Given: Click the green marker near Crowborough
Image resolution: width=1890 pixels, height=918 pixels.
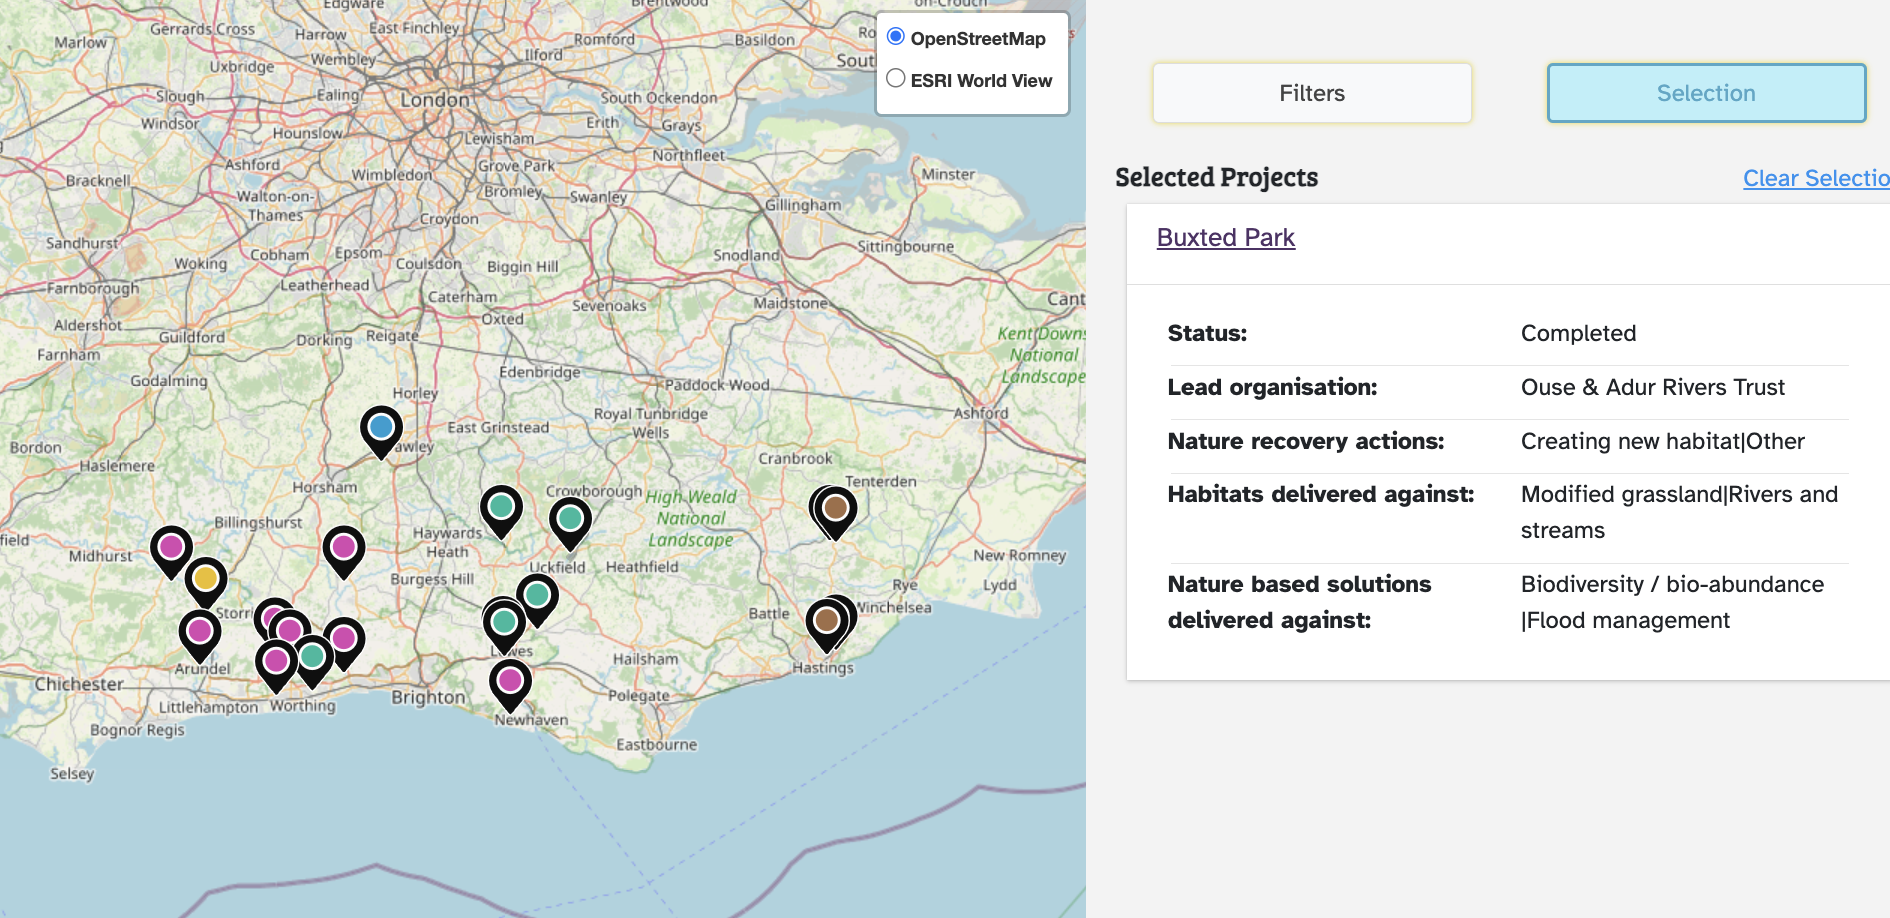Looking at the screenshot, I should [x=570, y=519].
